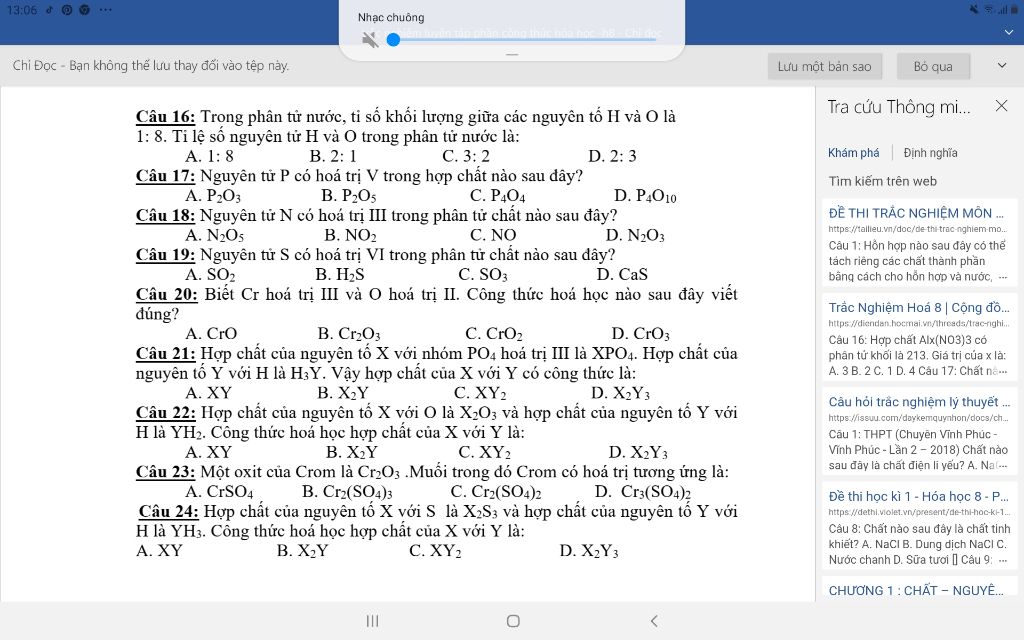Open the TikTok notification icon in status bar

tap(50, 10)
